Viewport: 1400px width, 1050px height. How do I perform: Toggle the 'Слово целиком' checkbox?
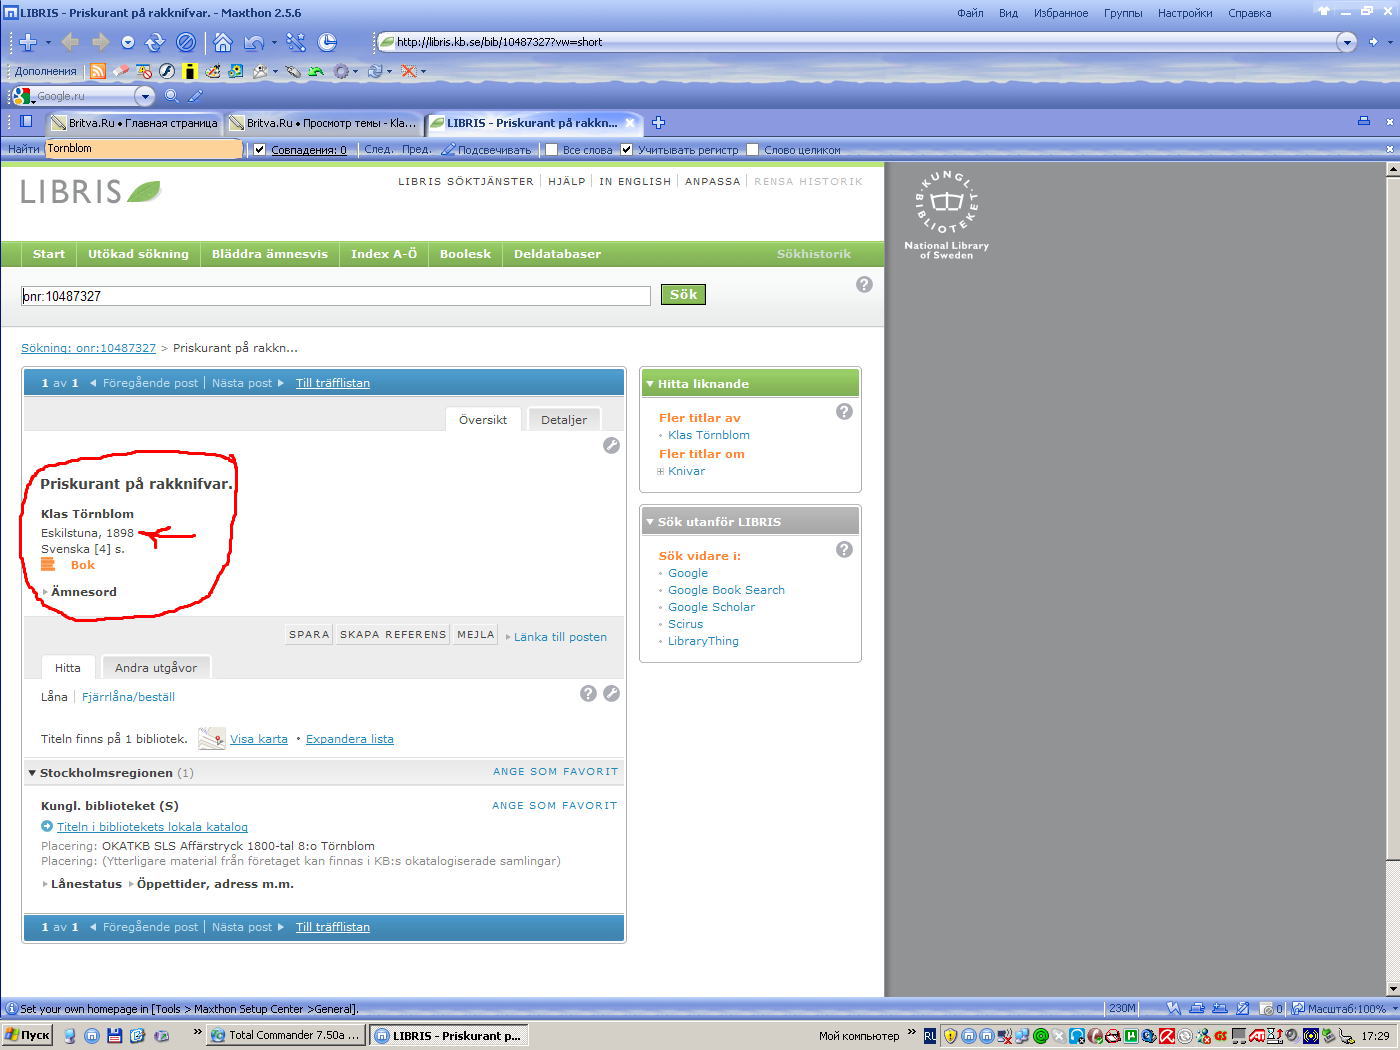pos(753,150)
